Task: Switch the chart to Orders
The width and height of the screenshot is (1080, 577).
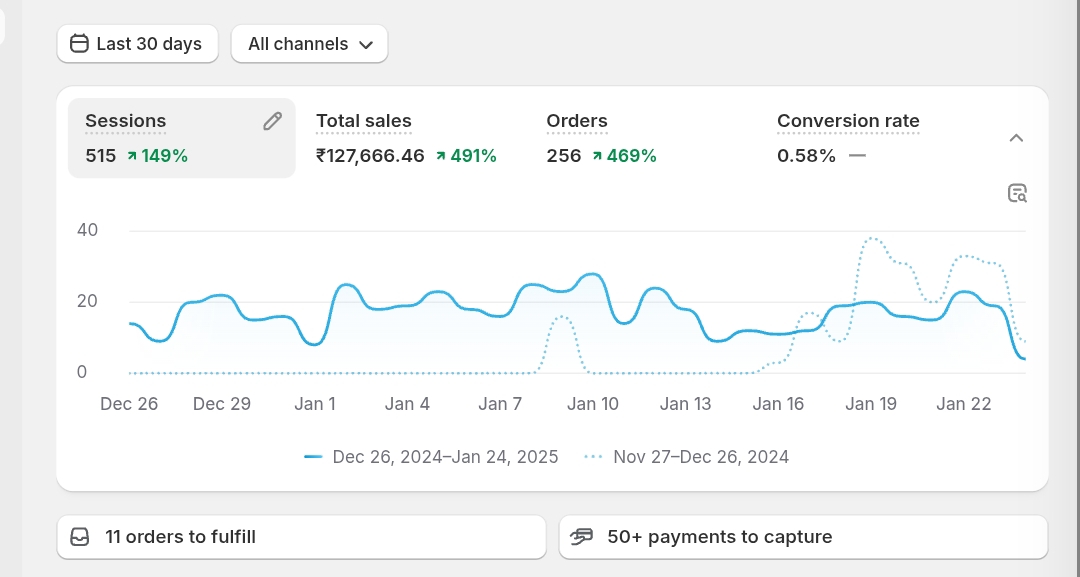Action: tap(577, 121)
